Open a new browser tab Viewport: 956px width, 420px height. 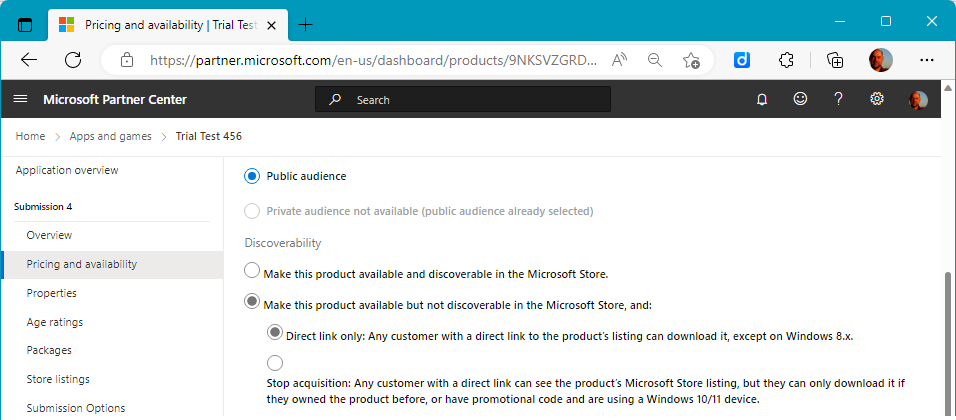pyautogui.click(x=305, y=24)
